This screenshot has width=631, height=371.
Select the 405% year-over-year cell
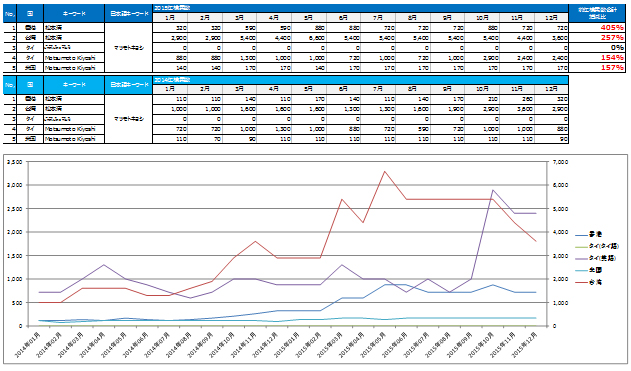(597, 28)
